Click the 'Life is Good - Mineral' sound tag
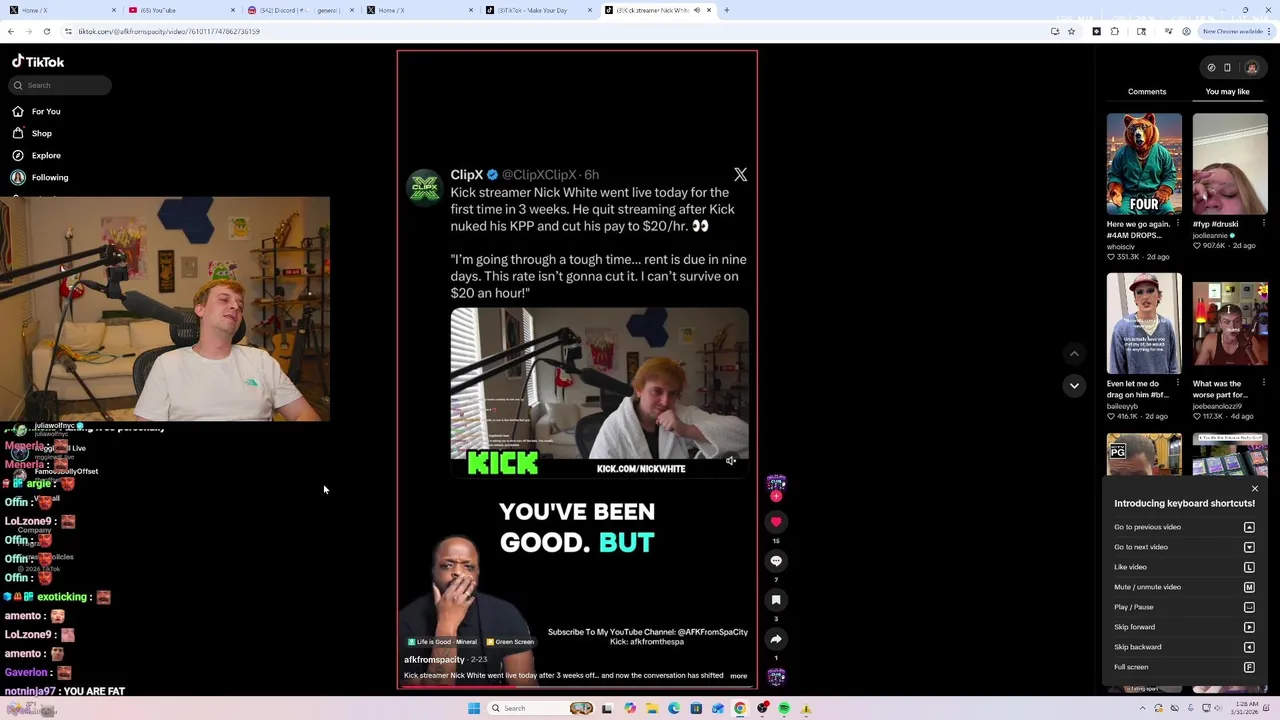 pyautogui.click(x=442, y=642)
